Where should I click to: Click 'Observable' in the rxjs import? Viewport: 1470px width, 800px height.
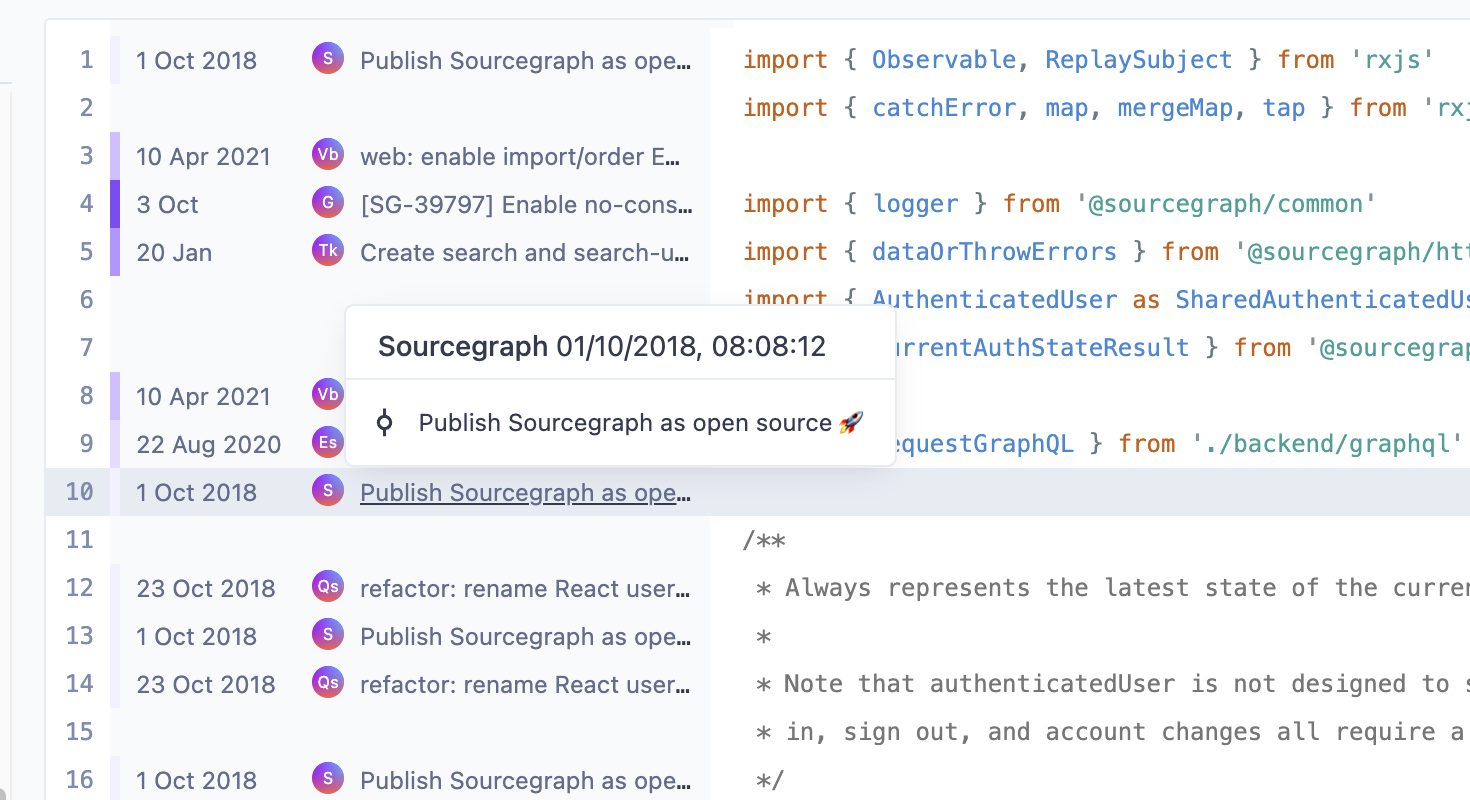click(x=944, y=60)
